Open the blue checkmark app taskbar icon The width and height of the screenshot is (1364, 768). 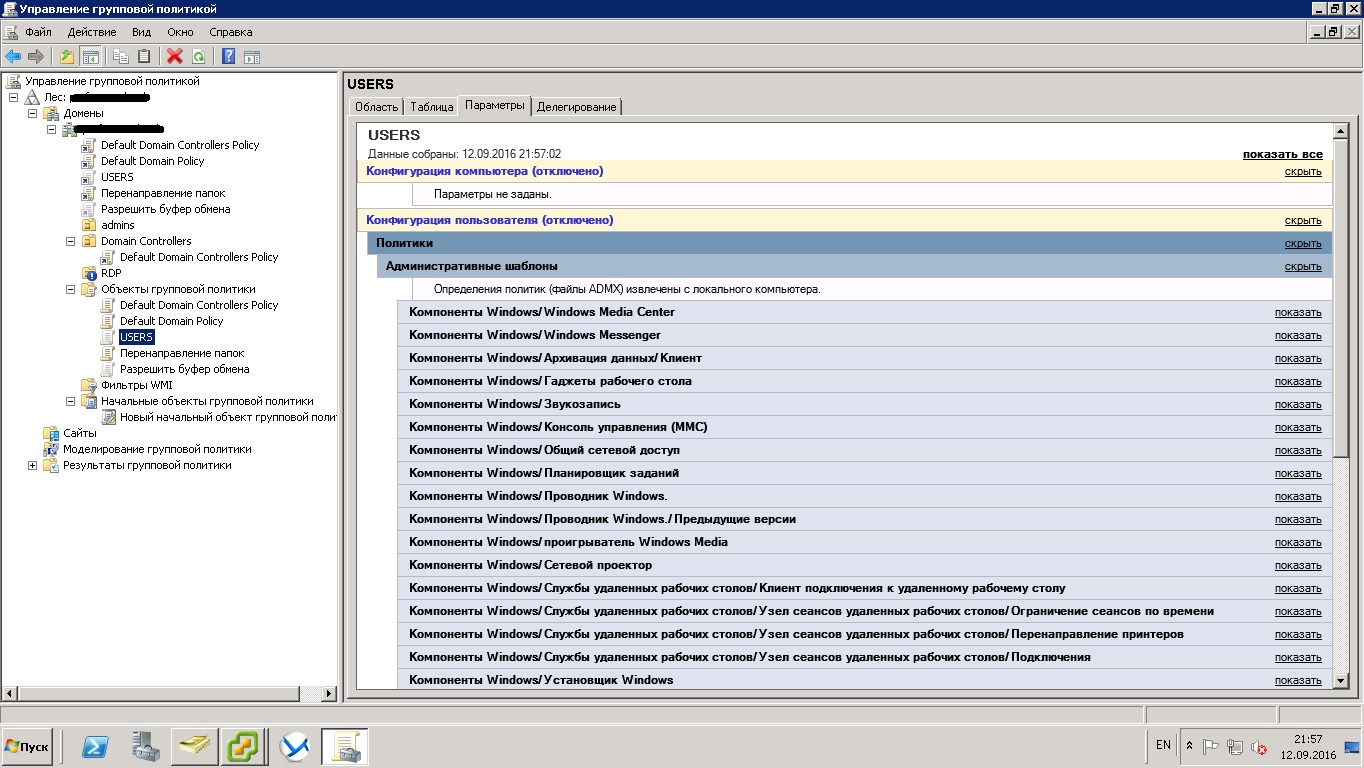[x=295, y=747]
